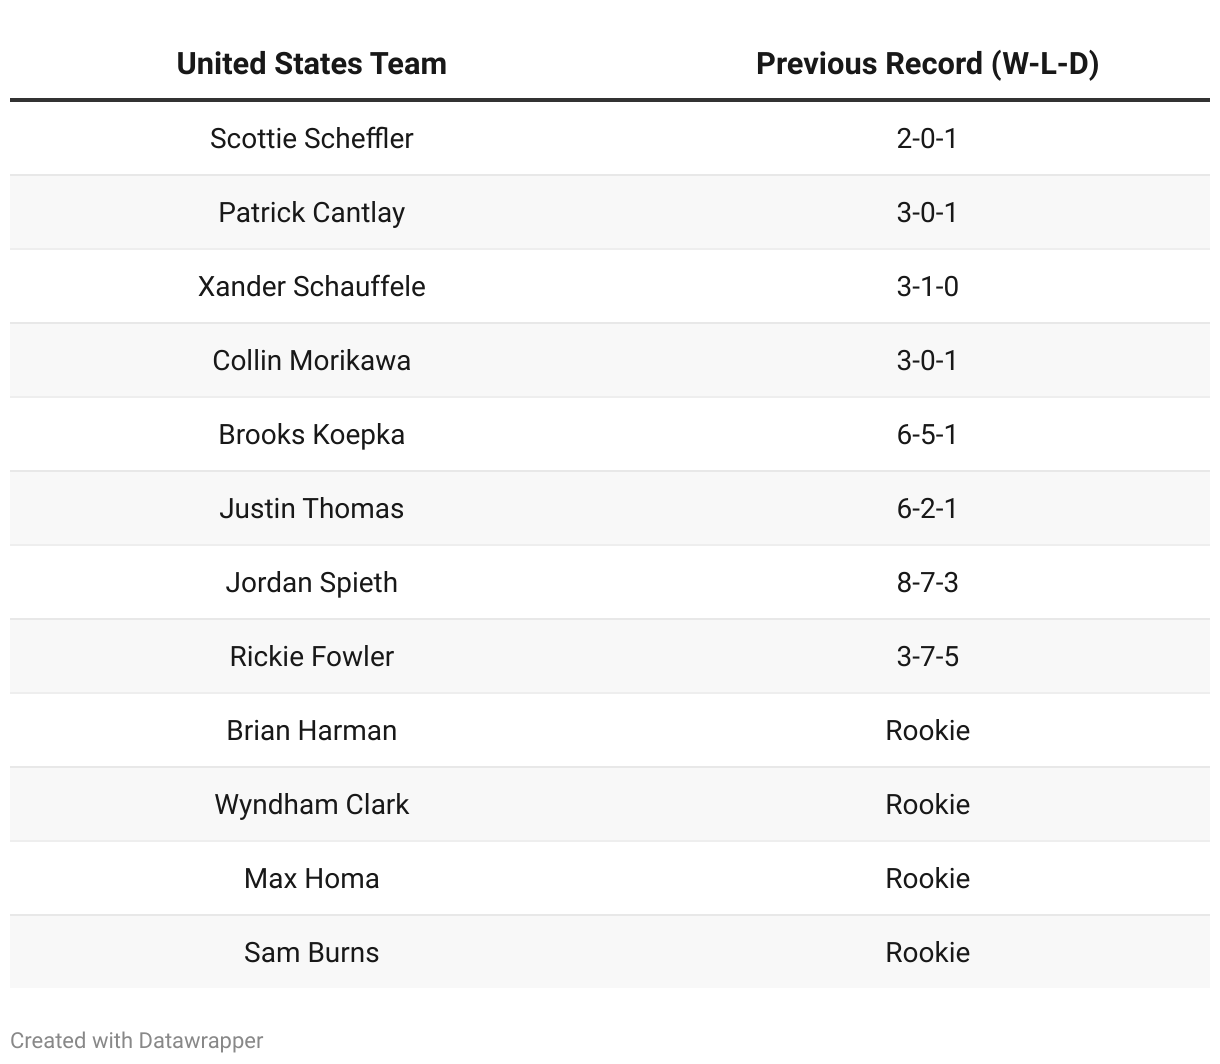Select the Jordan Spieth name cell
The height and width of the screenshot is (1064, 1220).
311,582
